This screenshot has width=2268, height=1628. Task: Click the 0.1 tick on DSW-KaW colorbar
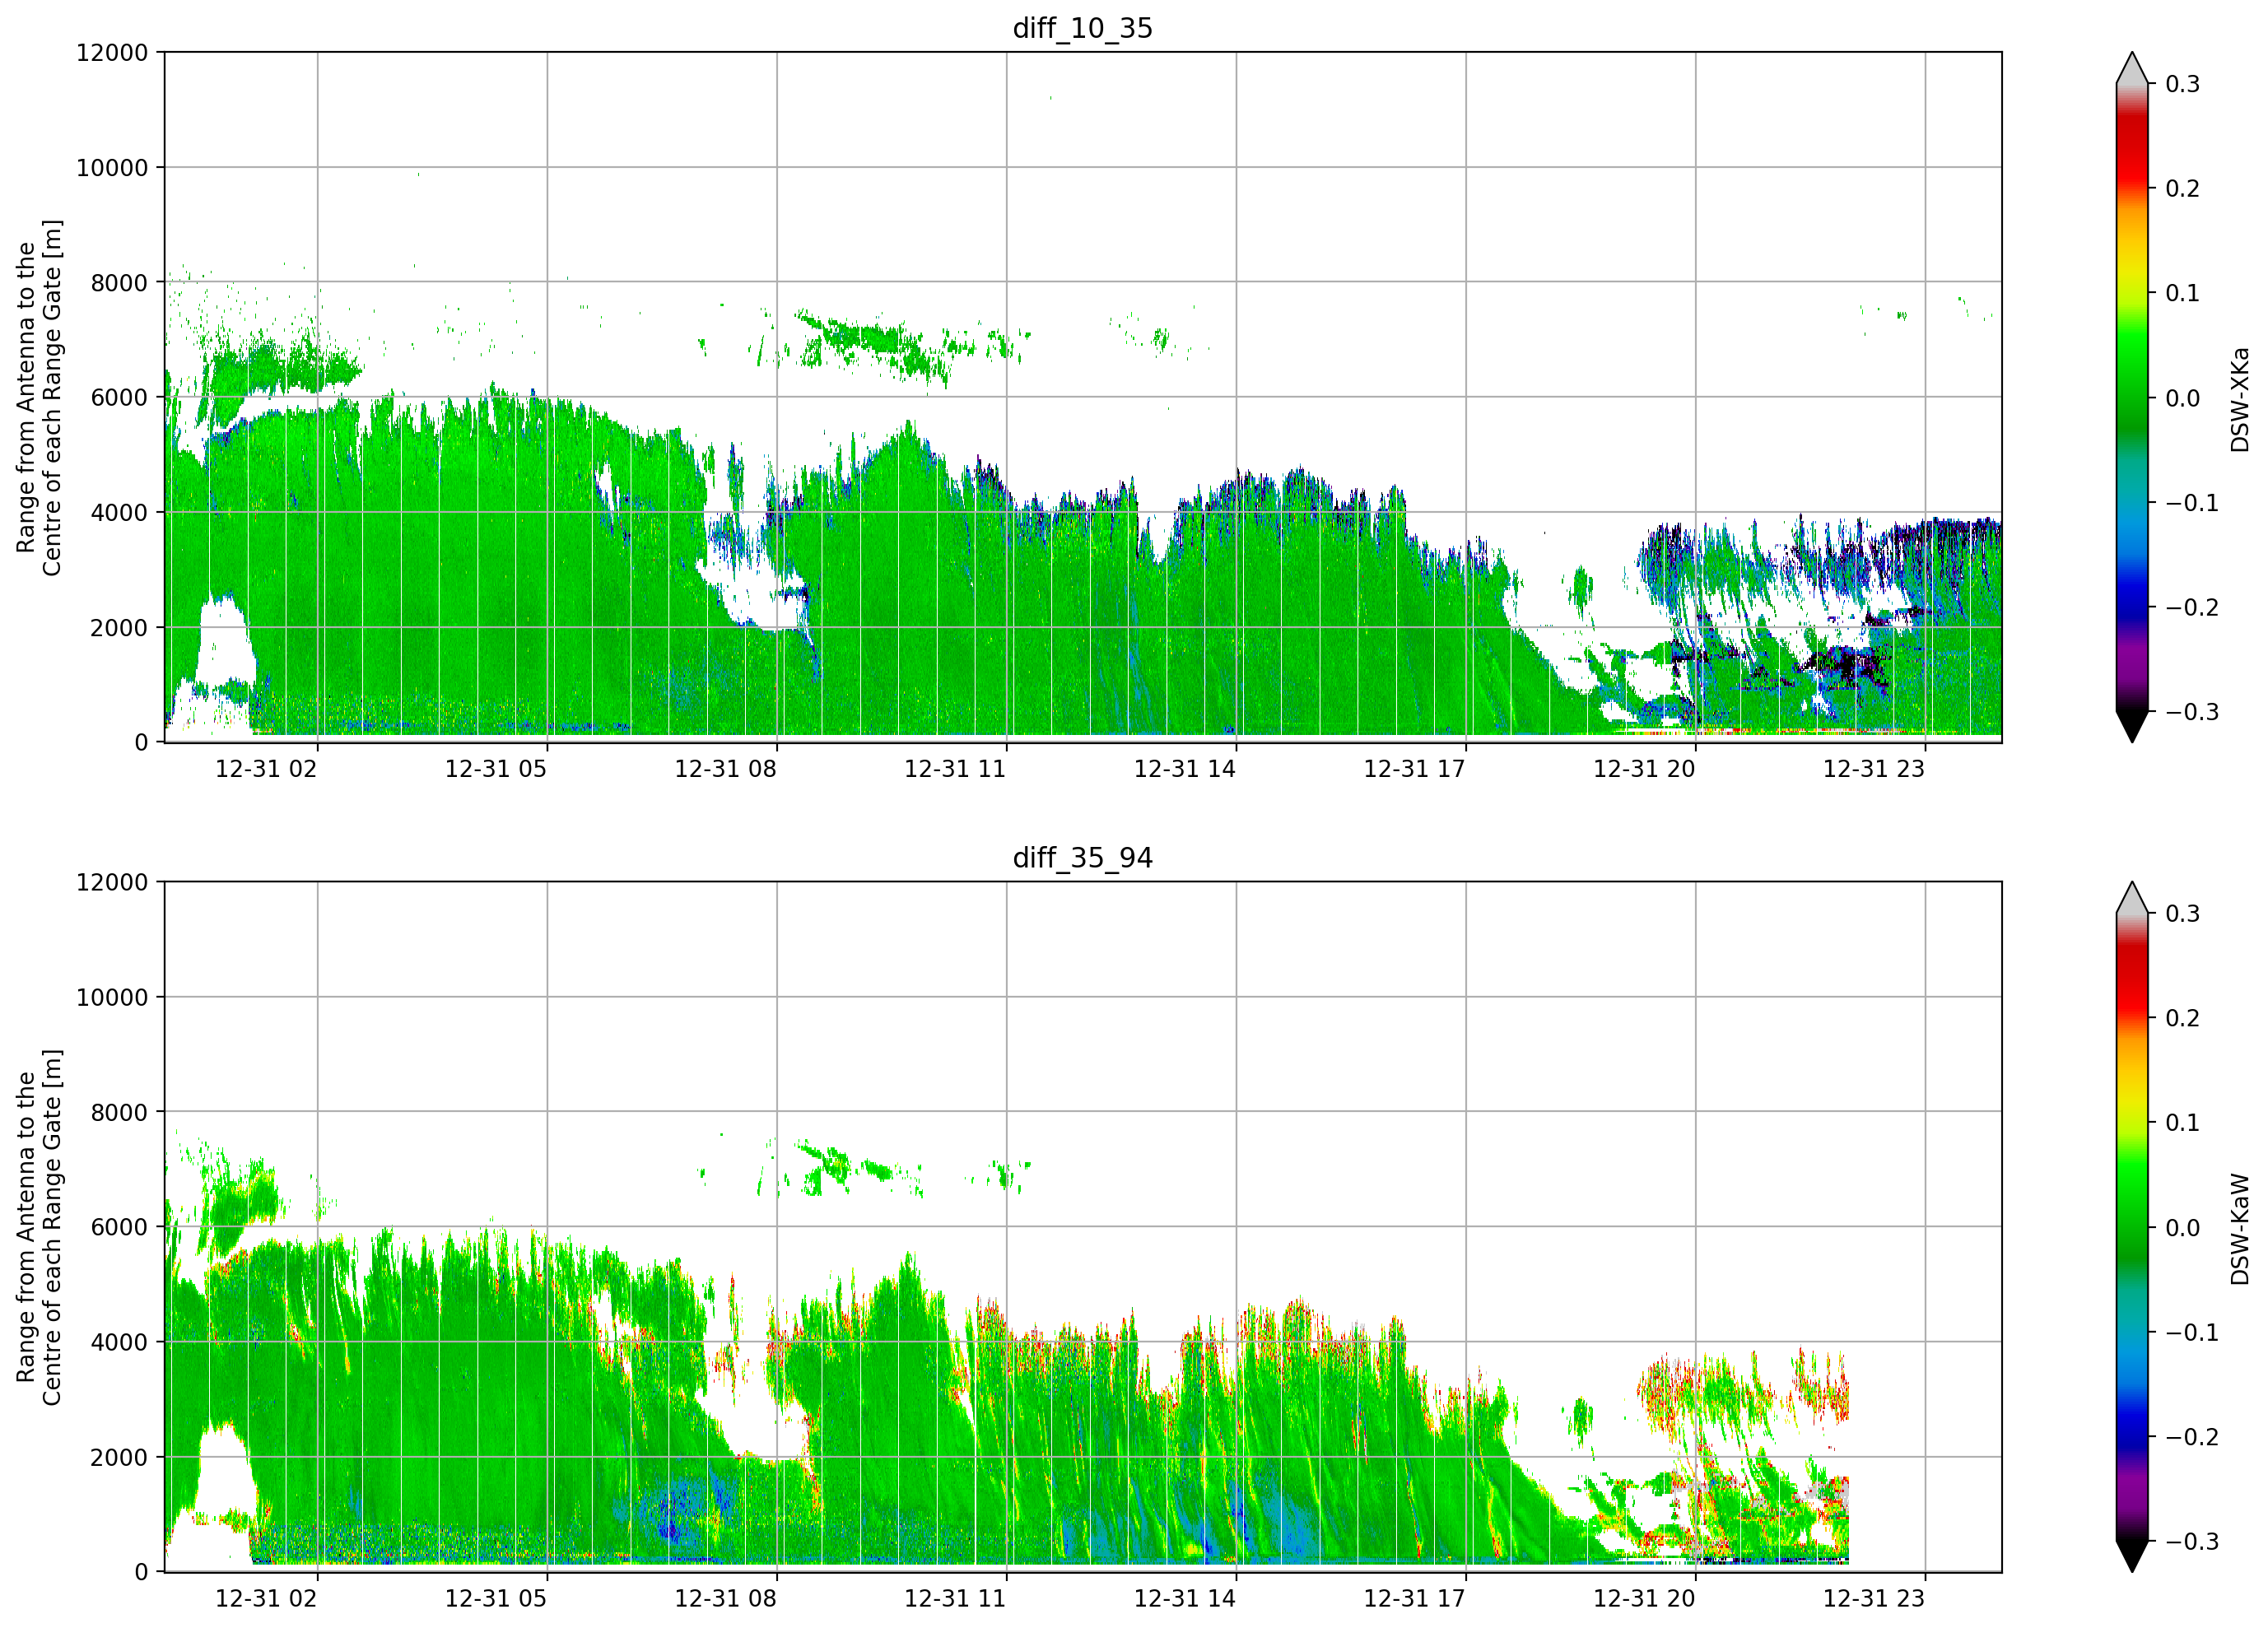2183,1123
